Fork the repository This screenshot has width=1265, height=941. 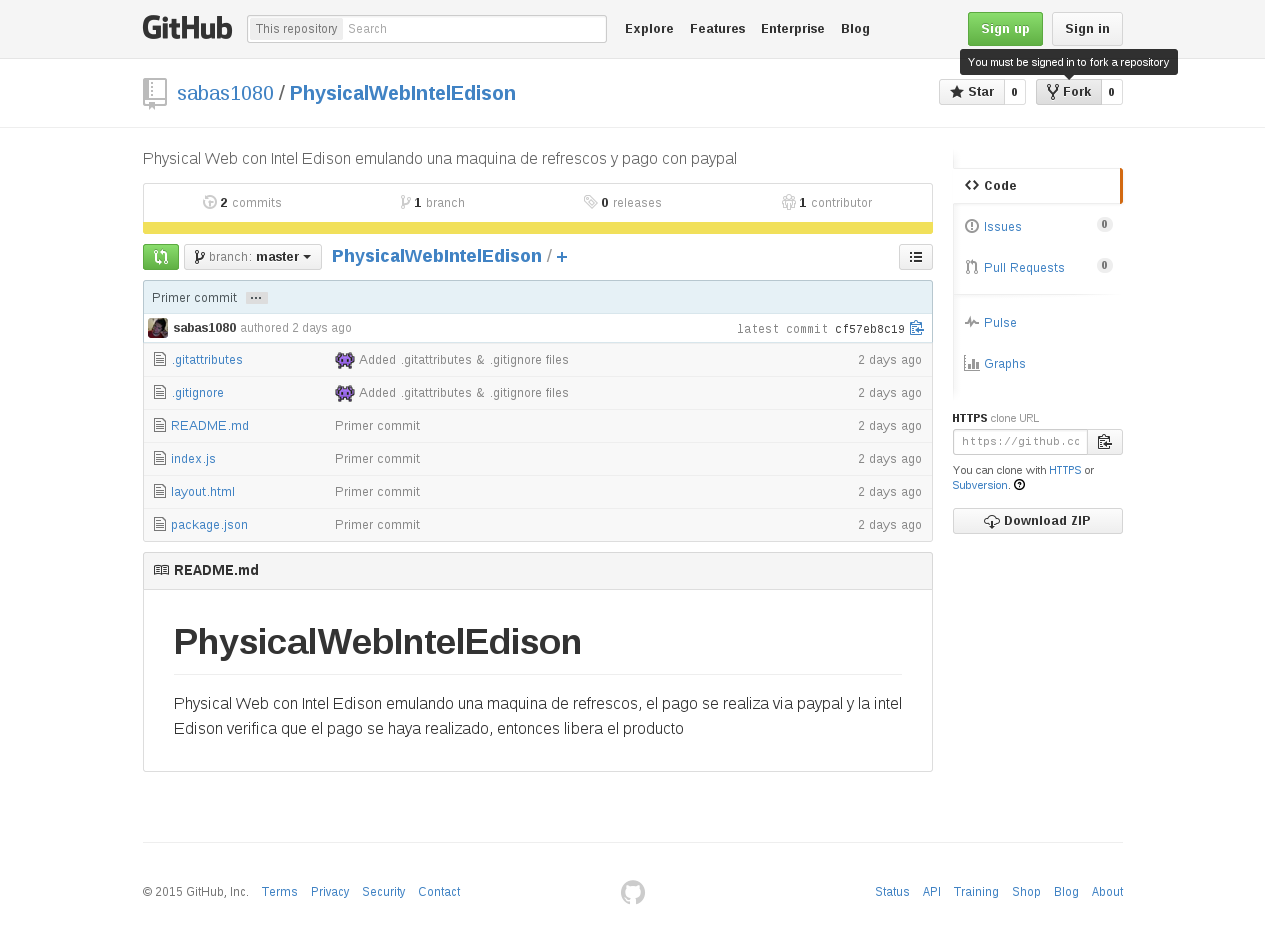[1068, 91]
